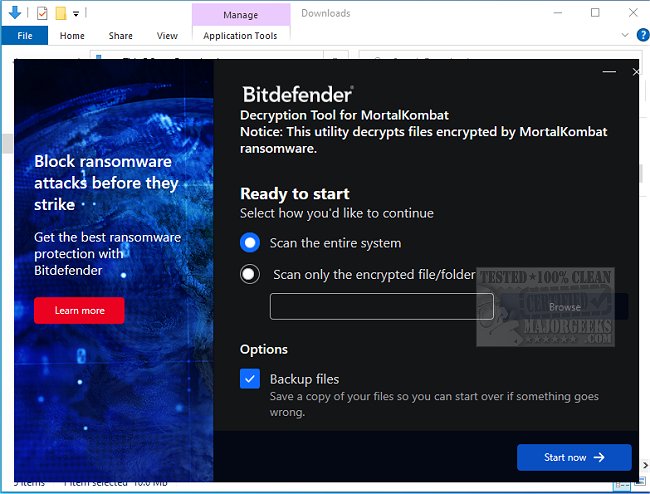The image size is (650, 494).
Task: Click the Ready to start heading
Action: click(295, 194)
